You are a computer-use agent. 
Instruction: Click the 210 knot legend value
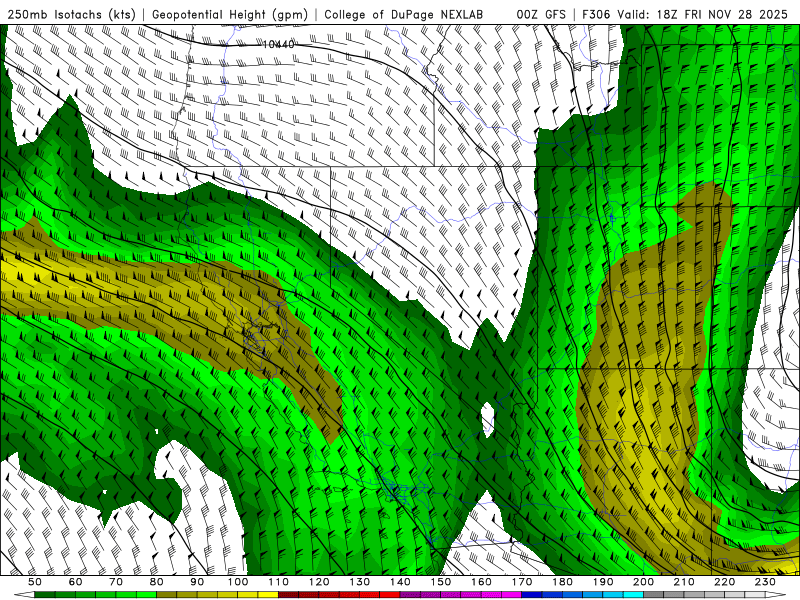(685, 582)
